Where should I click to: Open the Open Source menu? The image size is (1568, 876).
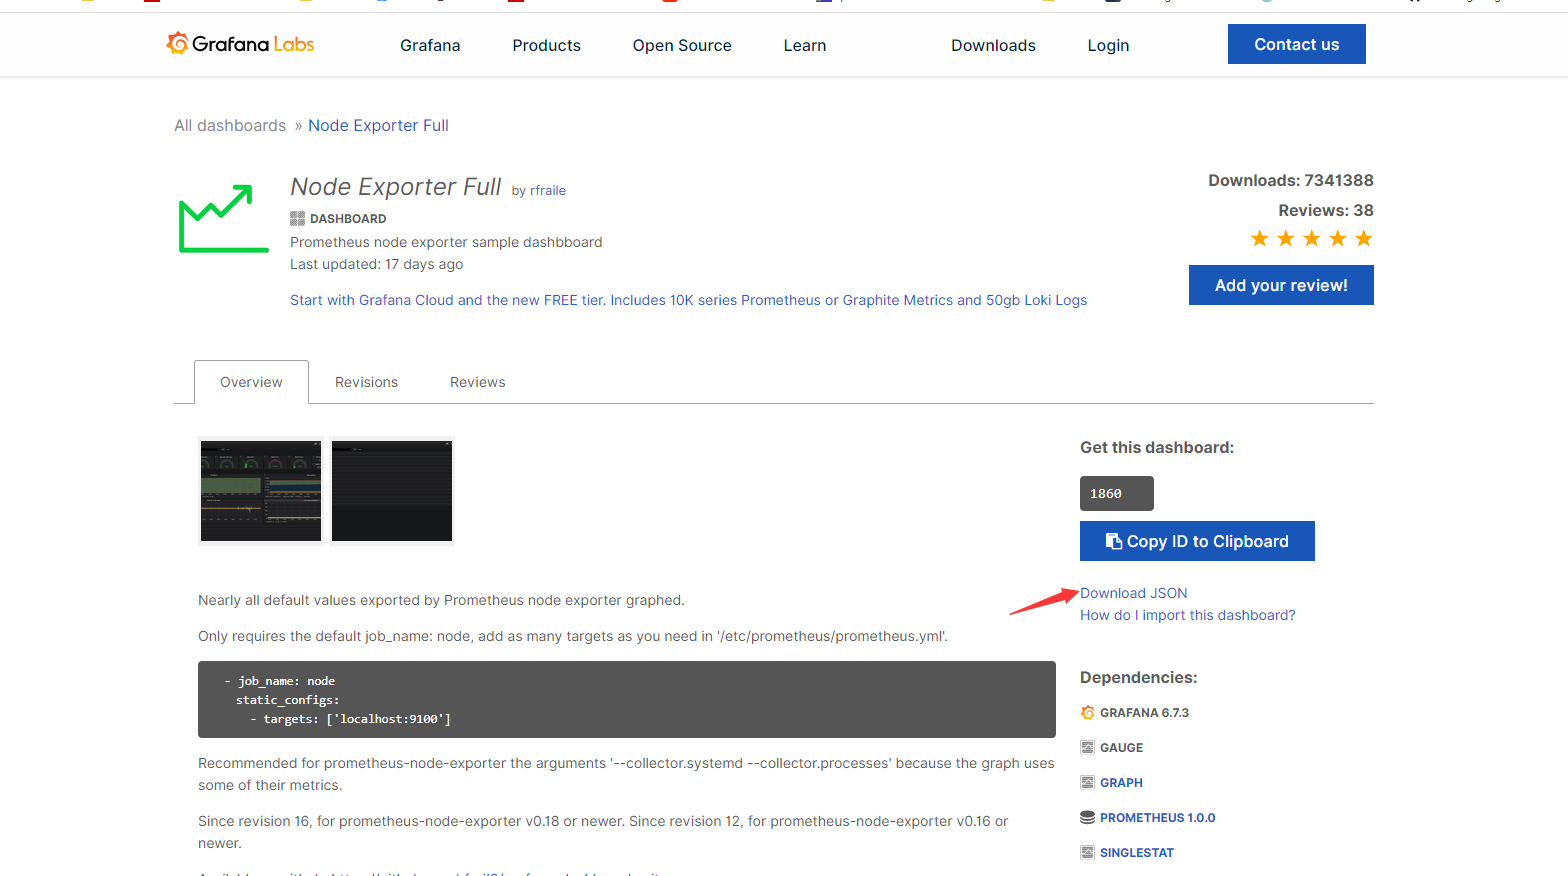682,46
